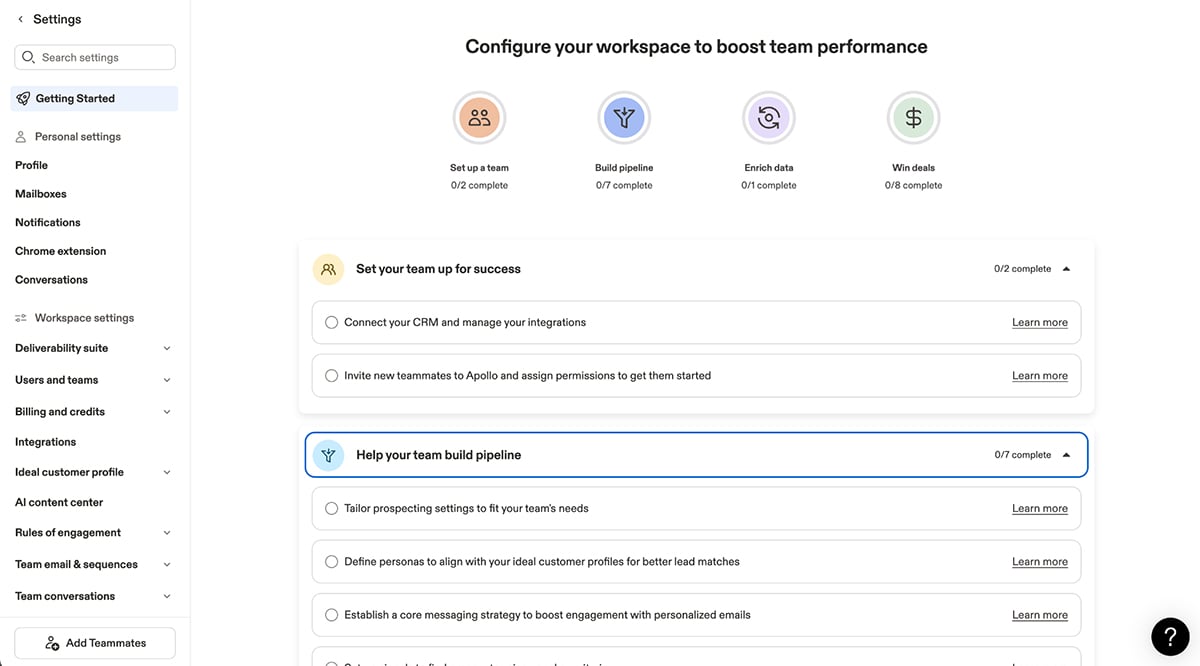1200x666 pixels.
Task: Click the Getting Started rocket icon
Action: click(x=22, y=97)
